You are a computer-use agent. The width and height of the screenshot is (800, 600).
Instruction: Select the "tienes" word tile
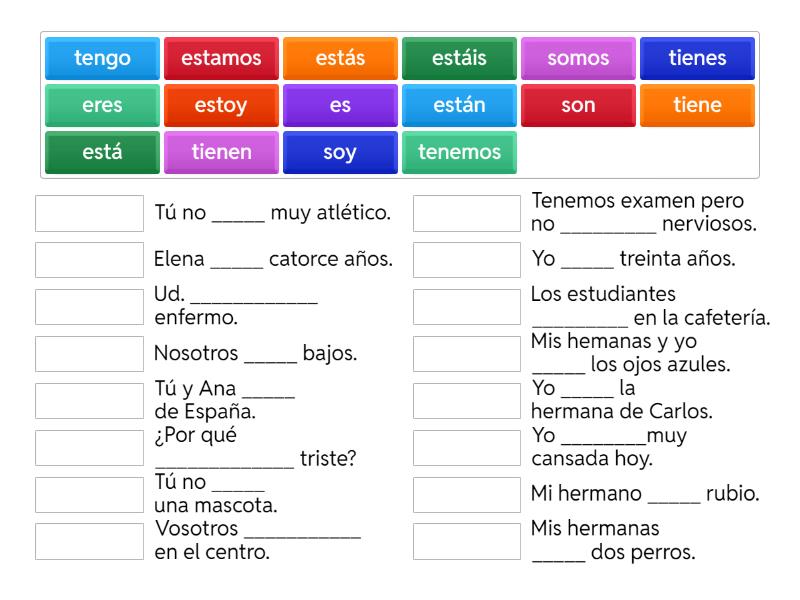coord(698,59)
